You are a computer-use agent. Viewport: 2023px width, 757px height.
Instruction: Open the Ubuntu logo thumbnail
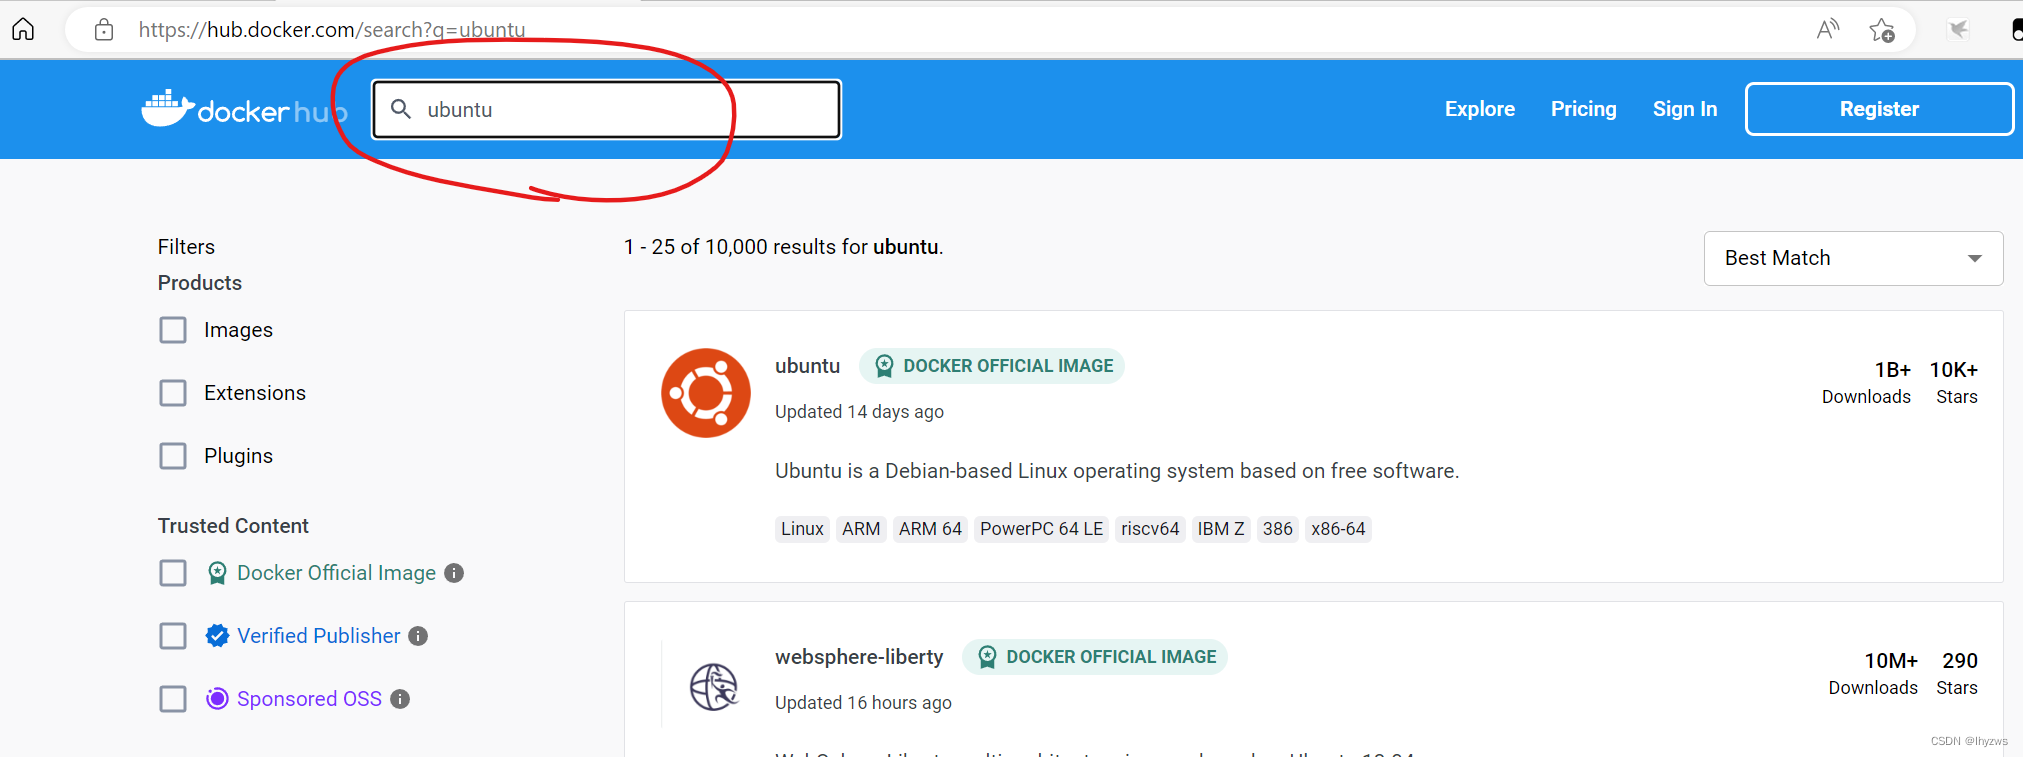tap(706, 393)
